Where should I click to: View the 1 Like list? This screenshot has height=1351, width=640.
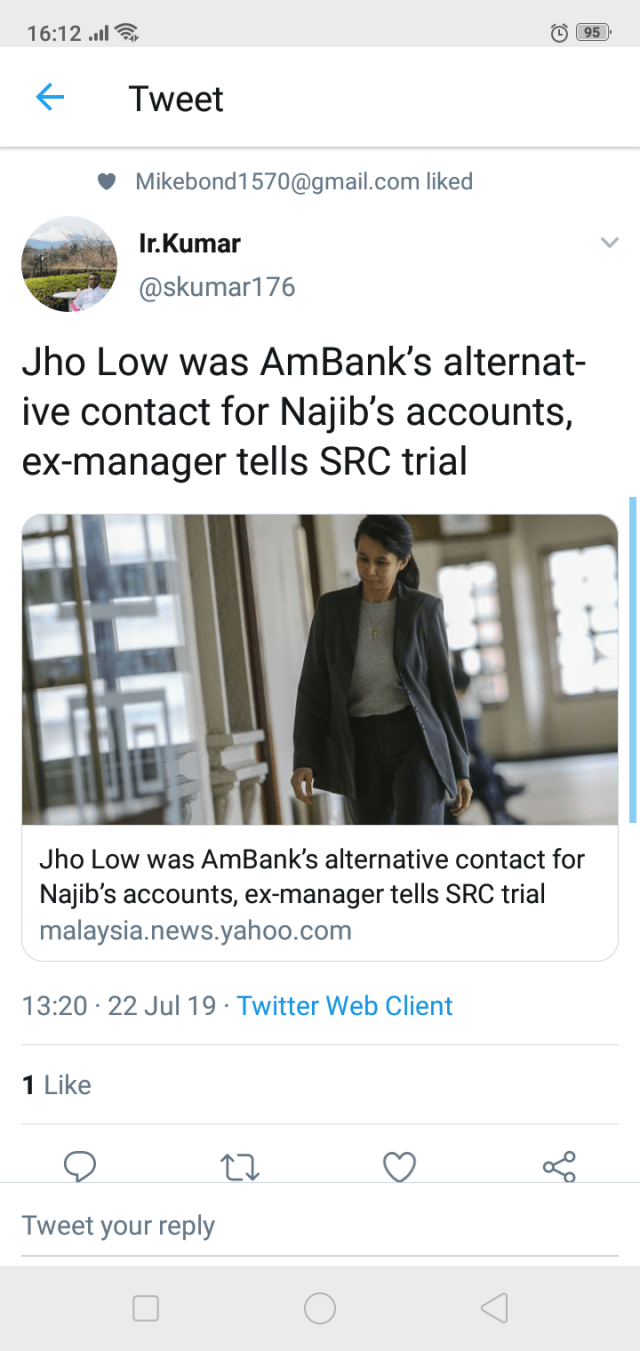(57, 1085)
